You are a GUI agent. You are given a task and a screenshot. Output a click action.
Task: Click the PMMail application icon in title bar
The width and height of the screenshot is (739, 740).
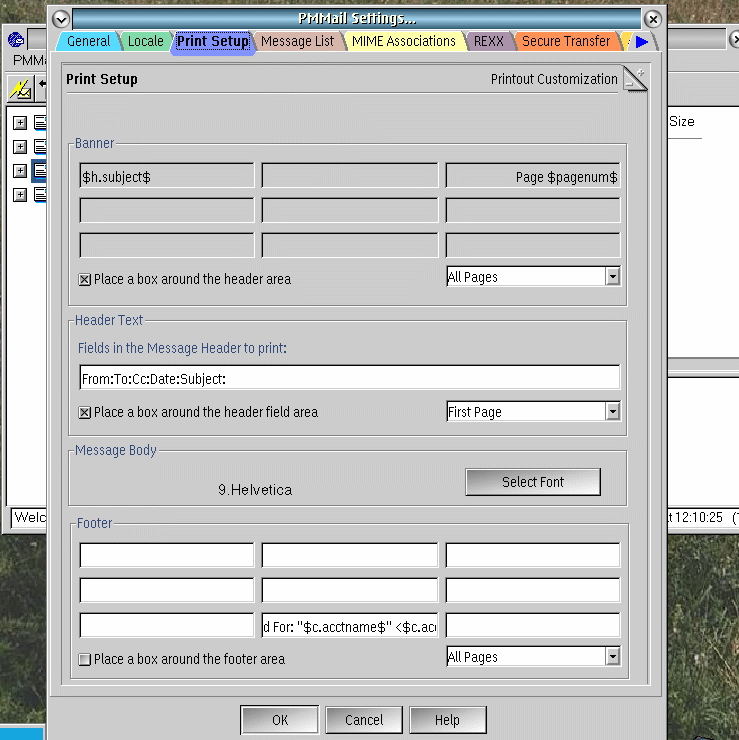[x=16, y=40]
